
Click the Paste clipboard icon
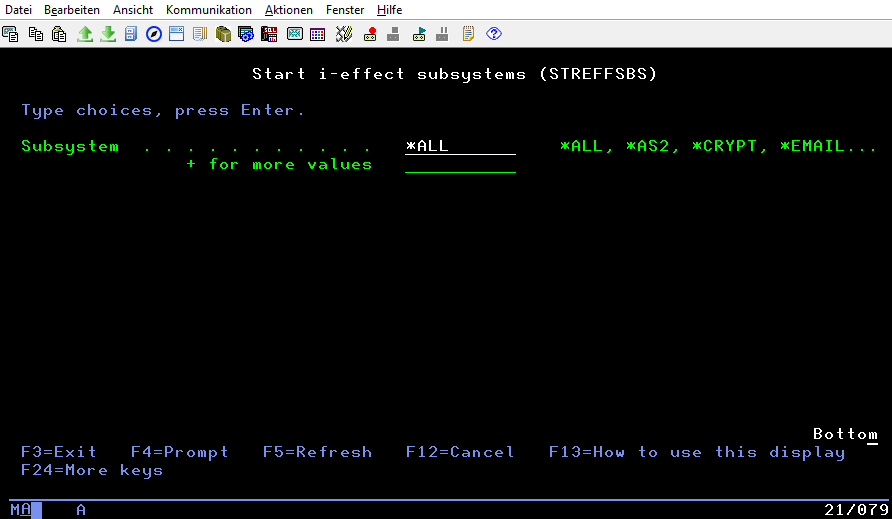pyautogui.click(x=59, y=34)
